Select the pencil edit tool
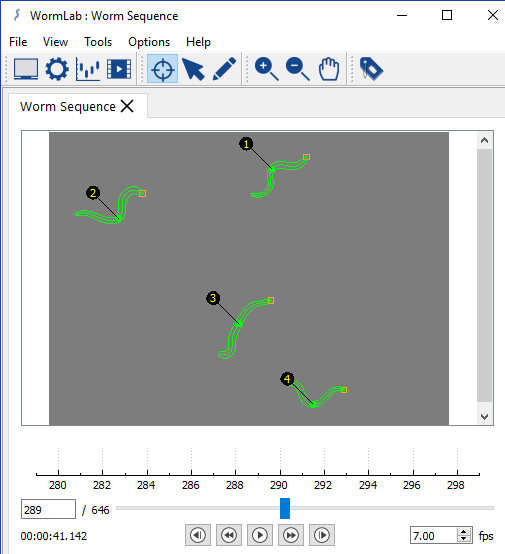505x554 pixels. pyautogui.click(x=224, y=69)
